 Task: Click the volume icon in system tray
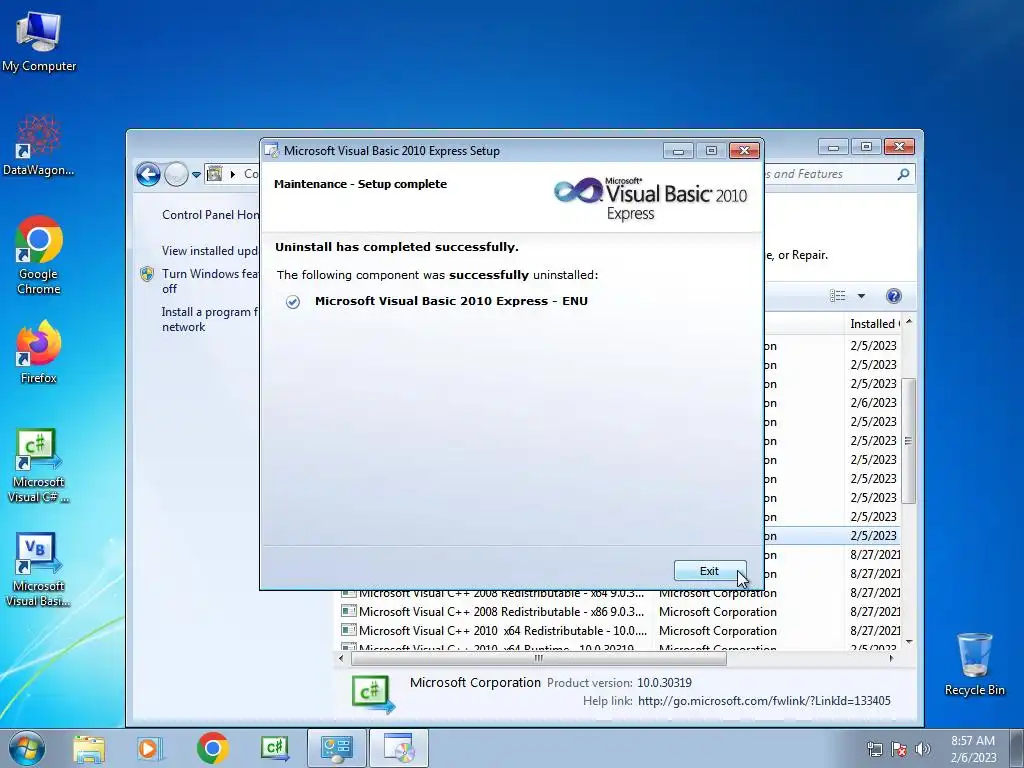(922, 749)
